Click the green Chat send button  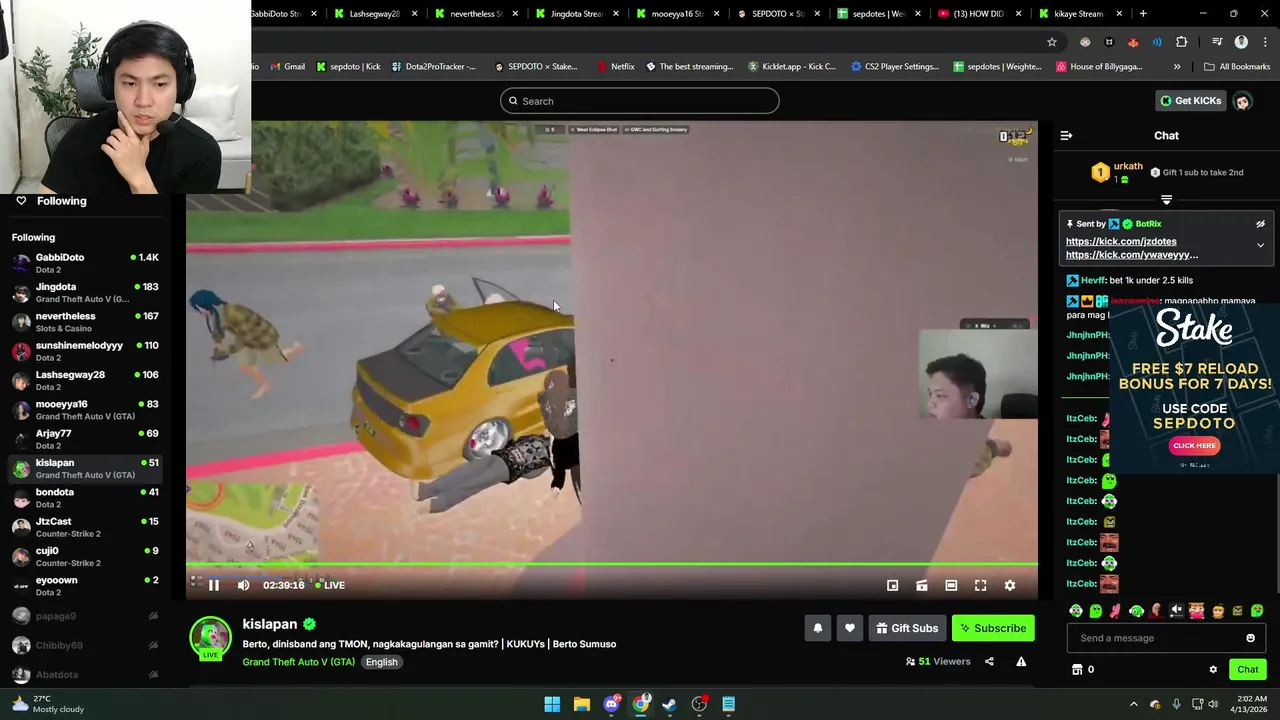(1247, 669)
